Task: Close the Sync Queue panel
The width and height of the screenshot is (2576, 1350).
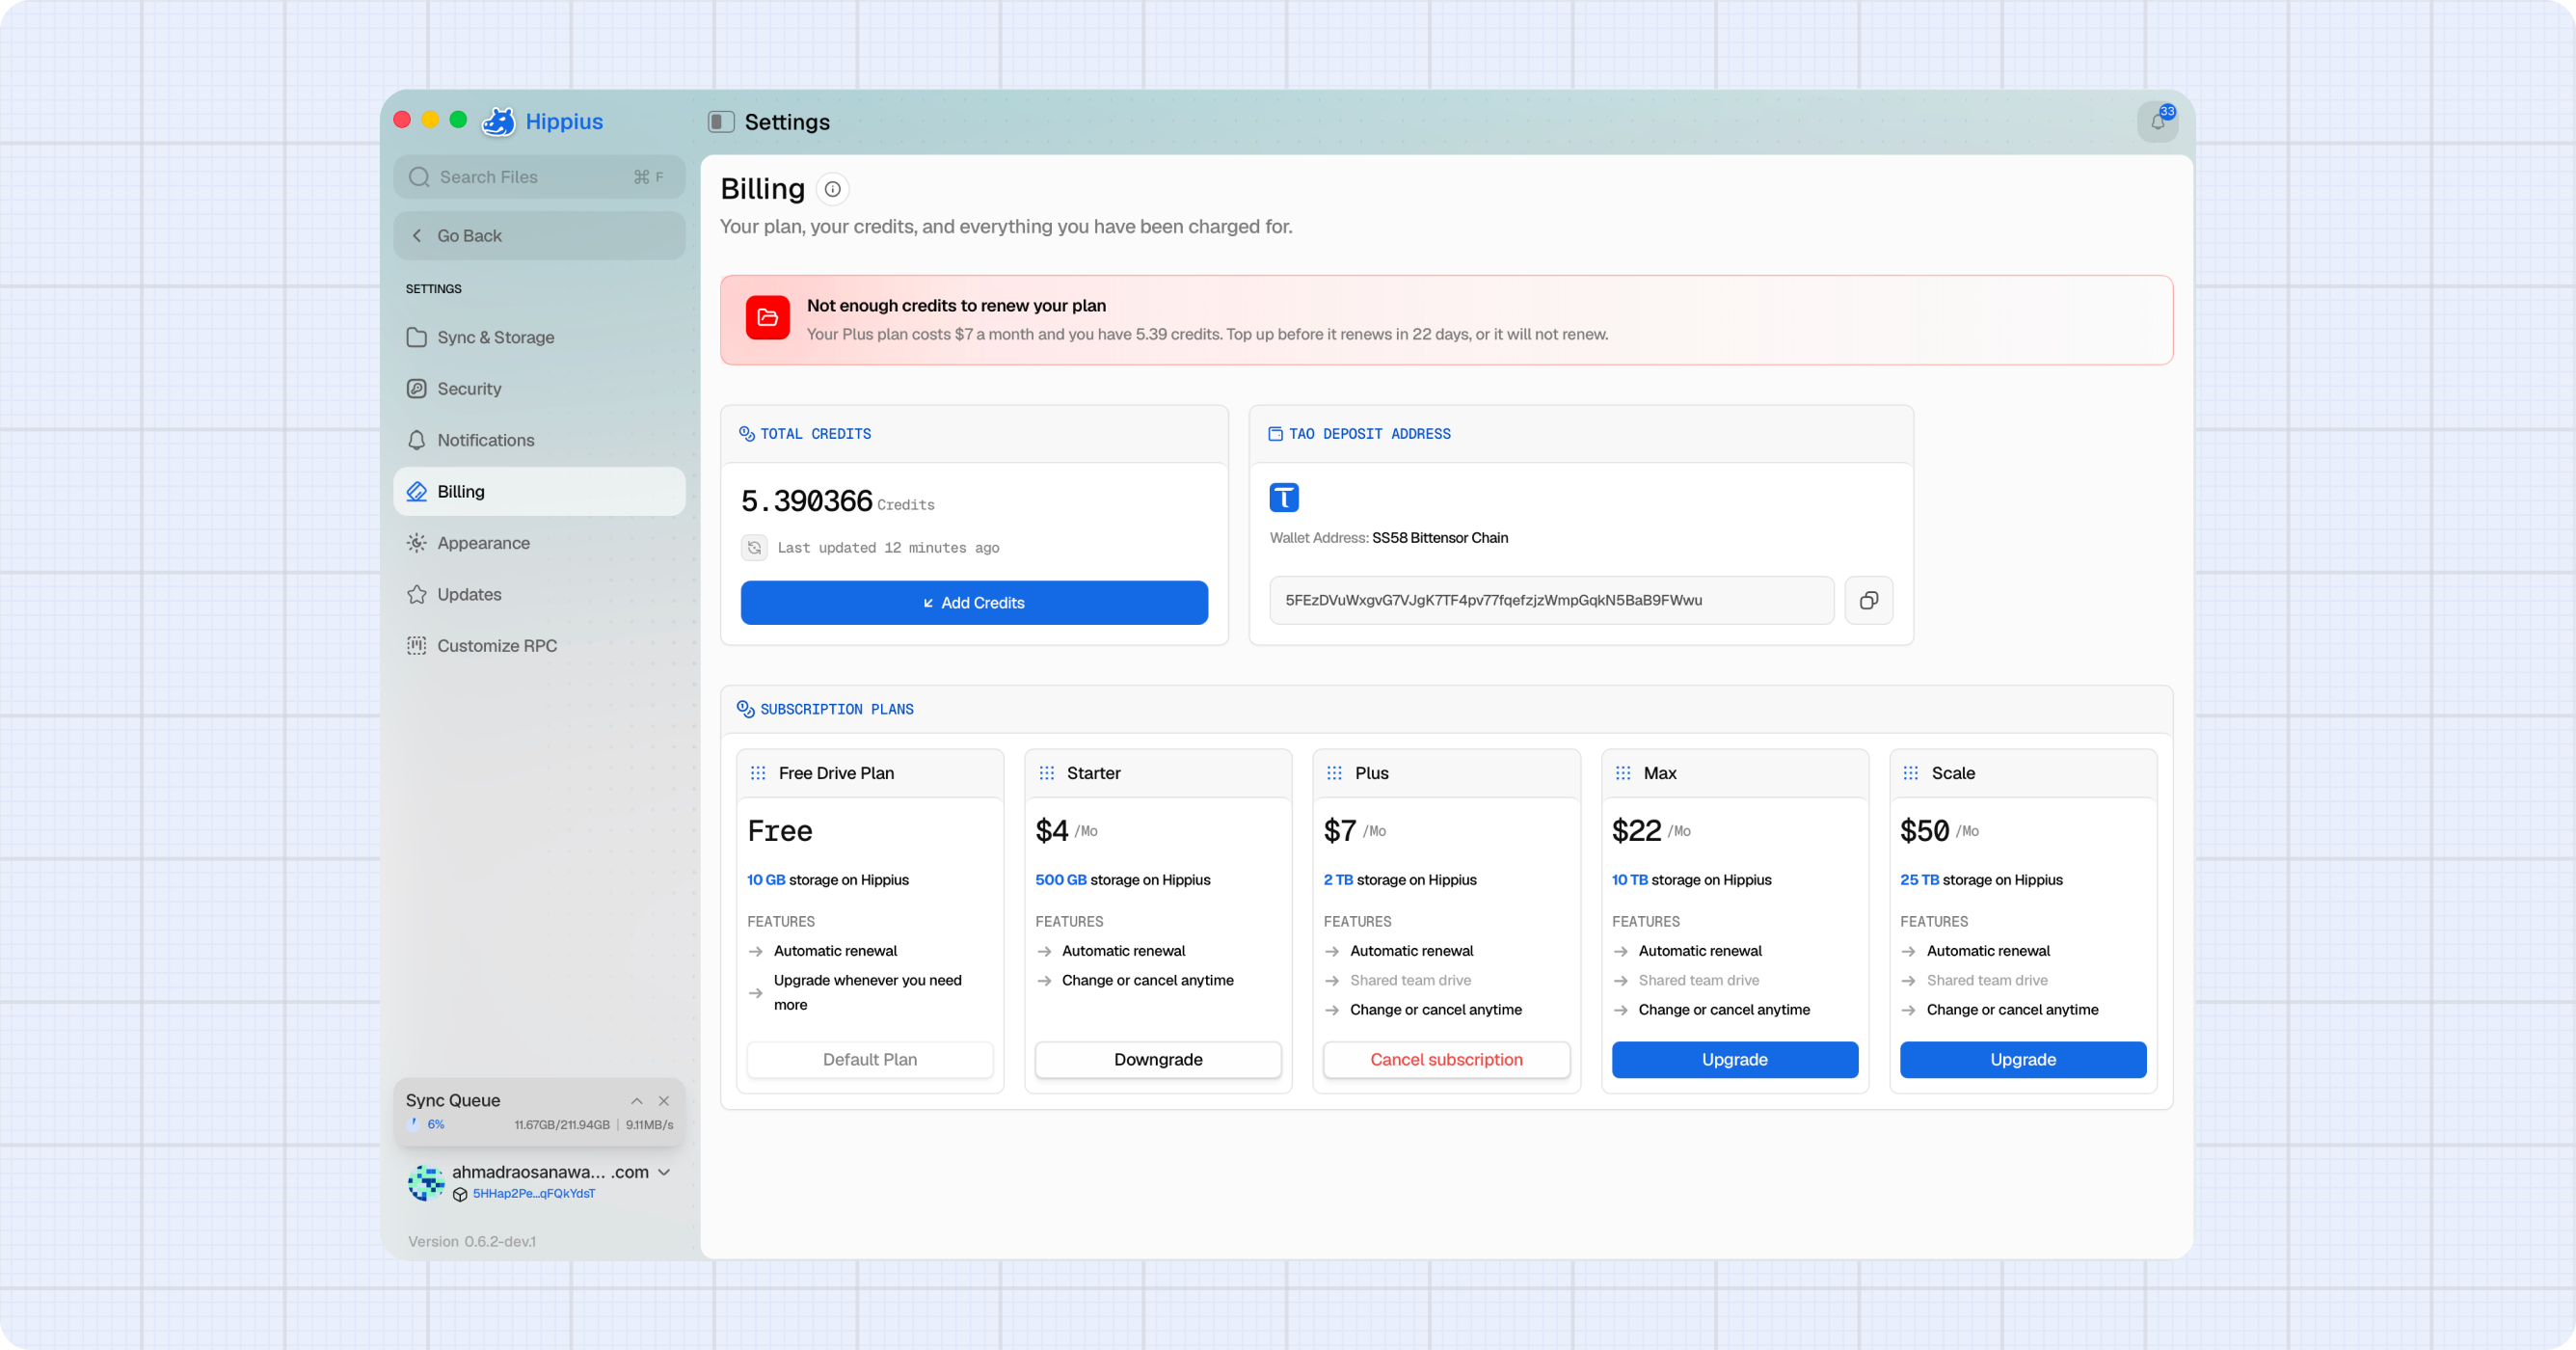Action: (664, 1101)
